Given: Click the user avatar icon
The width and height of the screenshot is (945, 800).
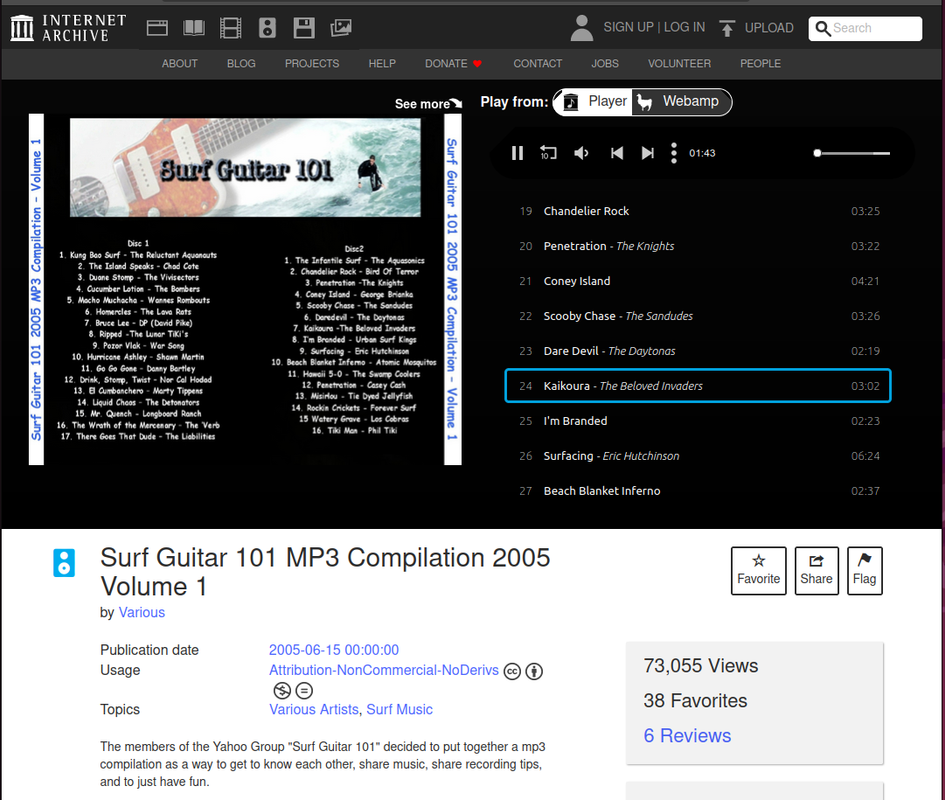Looking at the screenshot, I should tap(582, 28).
